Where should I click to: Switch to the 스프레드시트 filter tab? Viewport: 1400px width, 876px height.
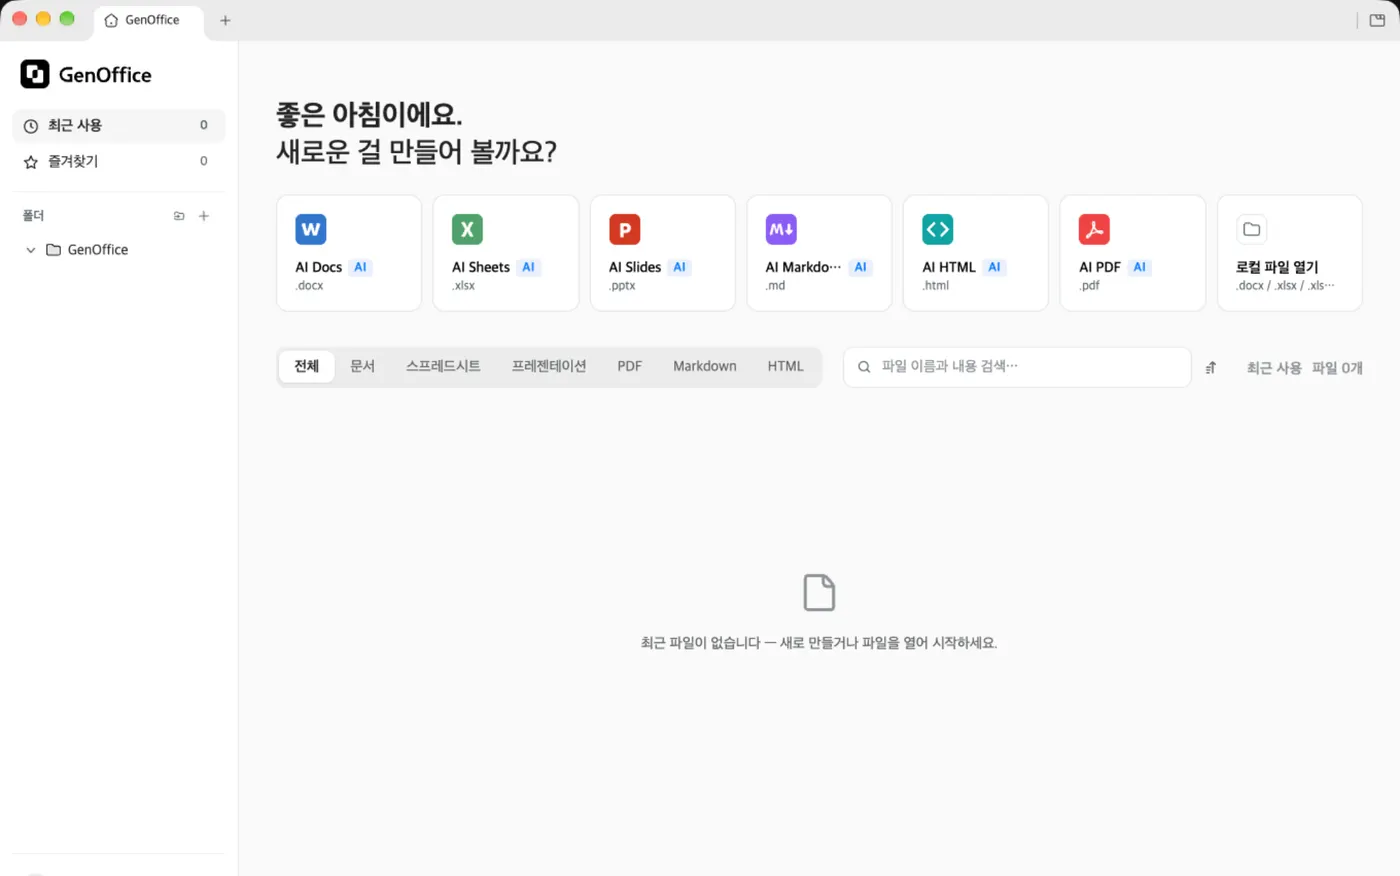click(x=443, y=367)
